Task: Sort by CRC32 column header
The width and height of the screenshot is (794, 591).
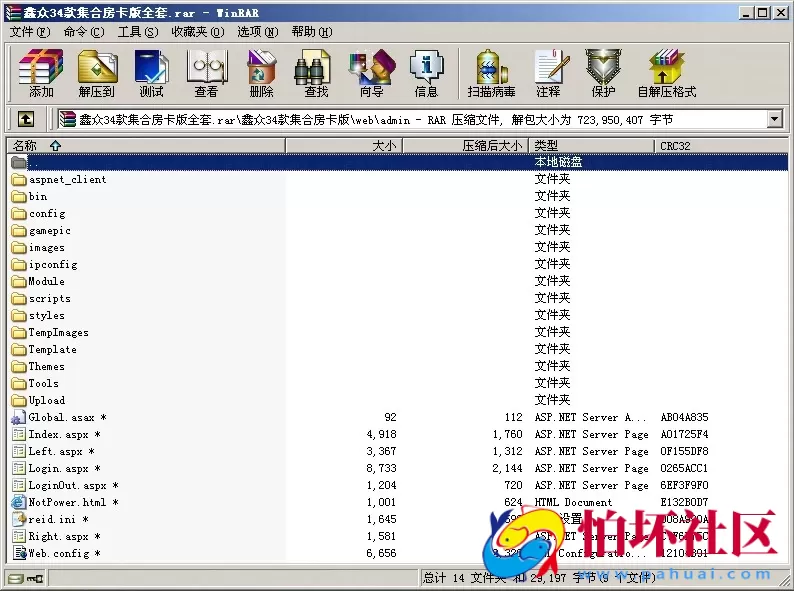Action: pyautogui.click(x=721, y=146)
